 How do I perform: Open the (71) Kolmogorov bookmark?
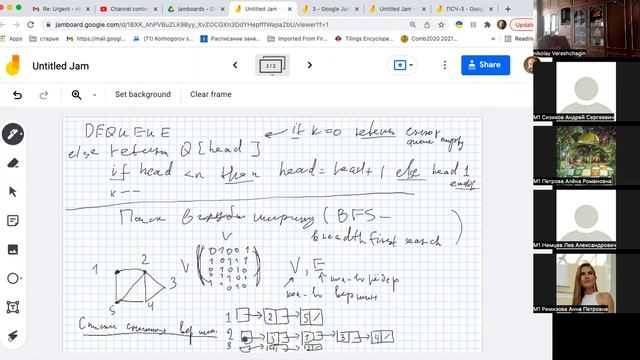pos(163,38)
